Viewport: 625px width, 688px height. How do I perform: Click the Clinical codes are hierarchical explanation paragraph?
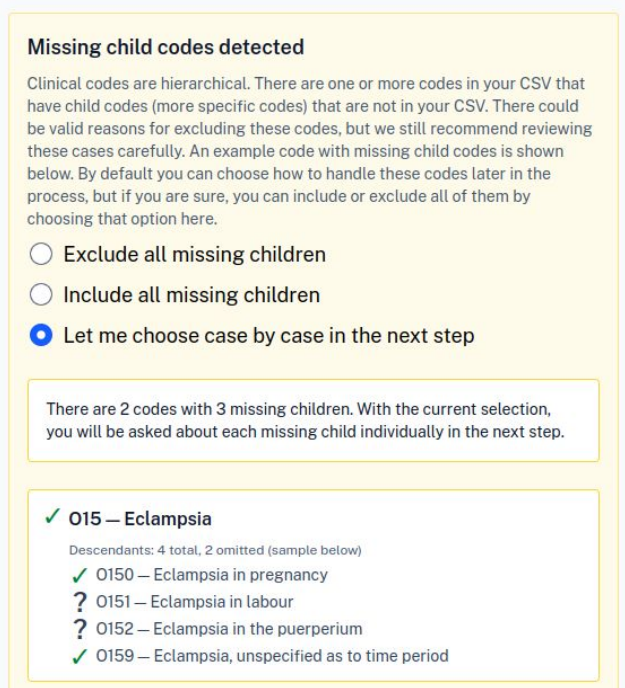coord(309,151)
